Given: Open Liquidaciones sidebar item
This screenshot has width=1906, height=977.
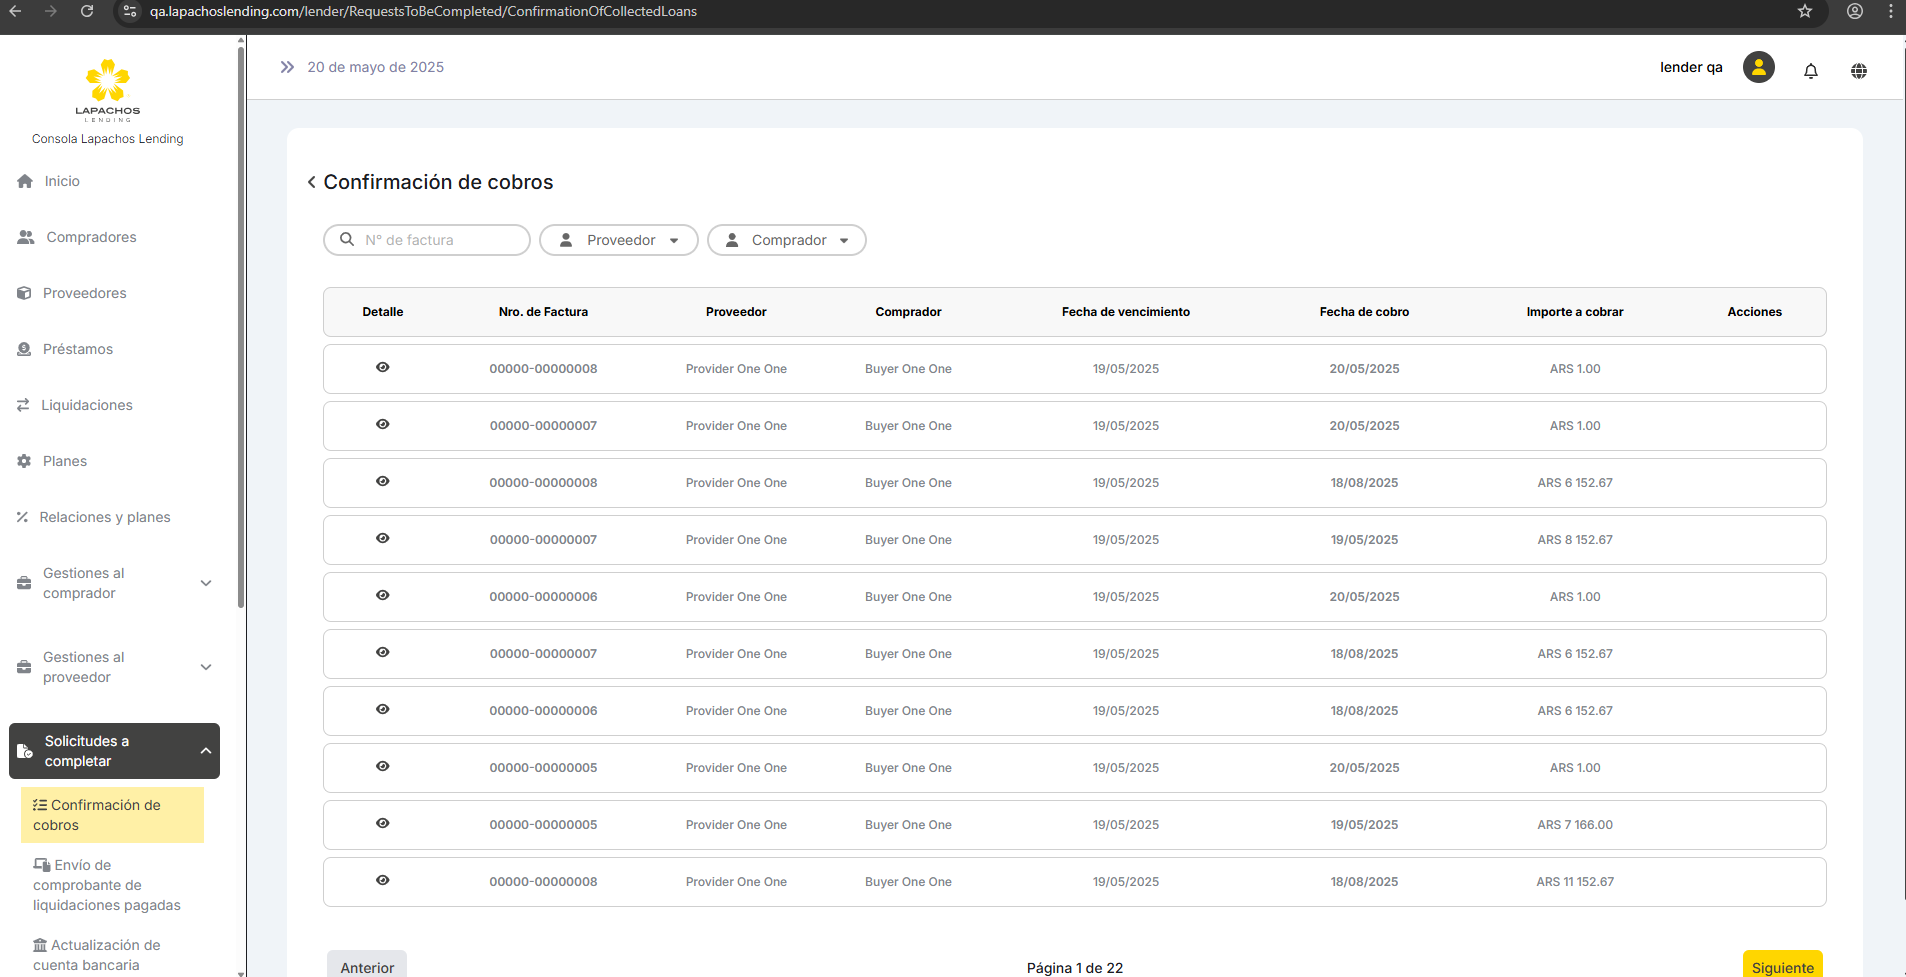Looking at the screenshot, I should (86, 405).
